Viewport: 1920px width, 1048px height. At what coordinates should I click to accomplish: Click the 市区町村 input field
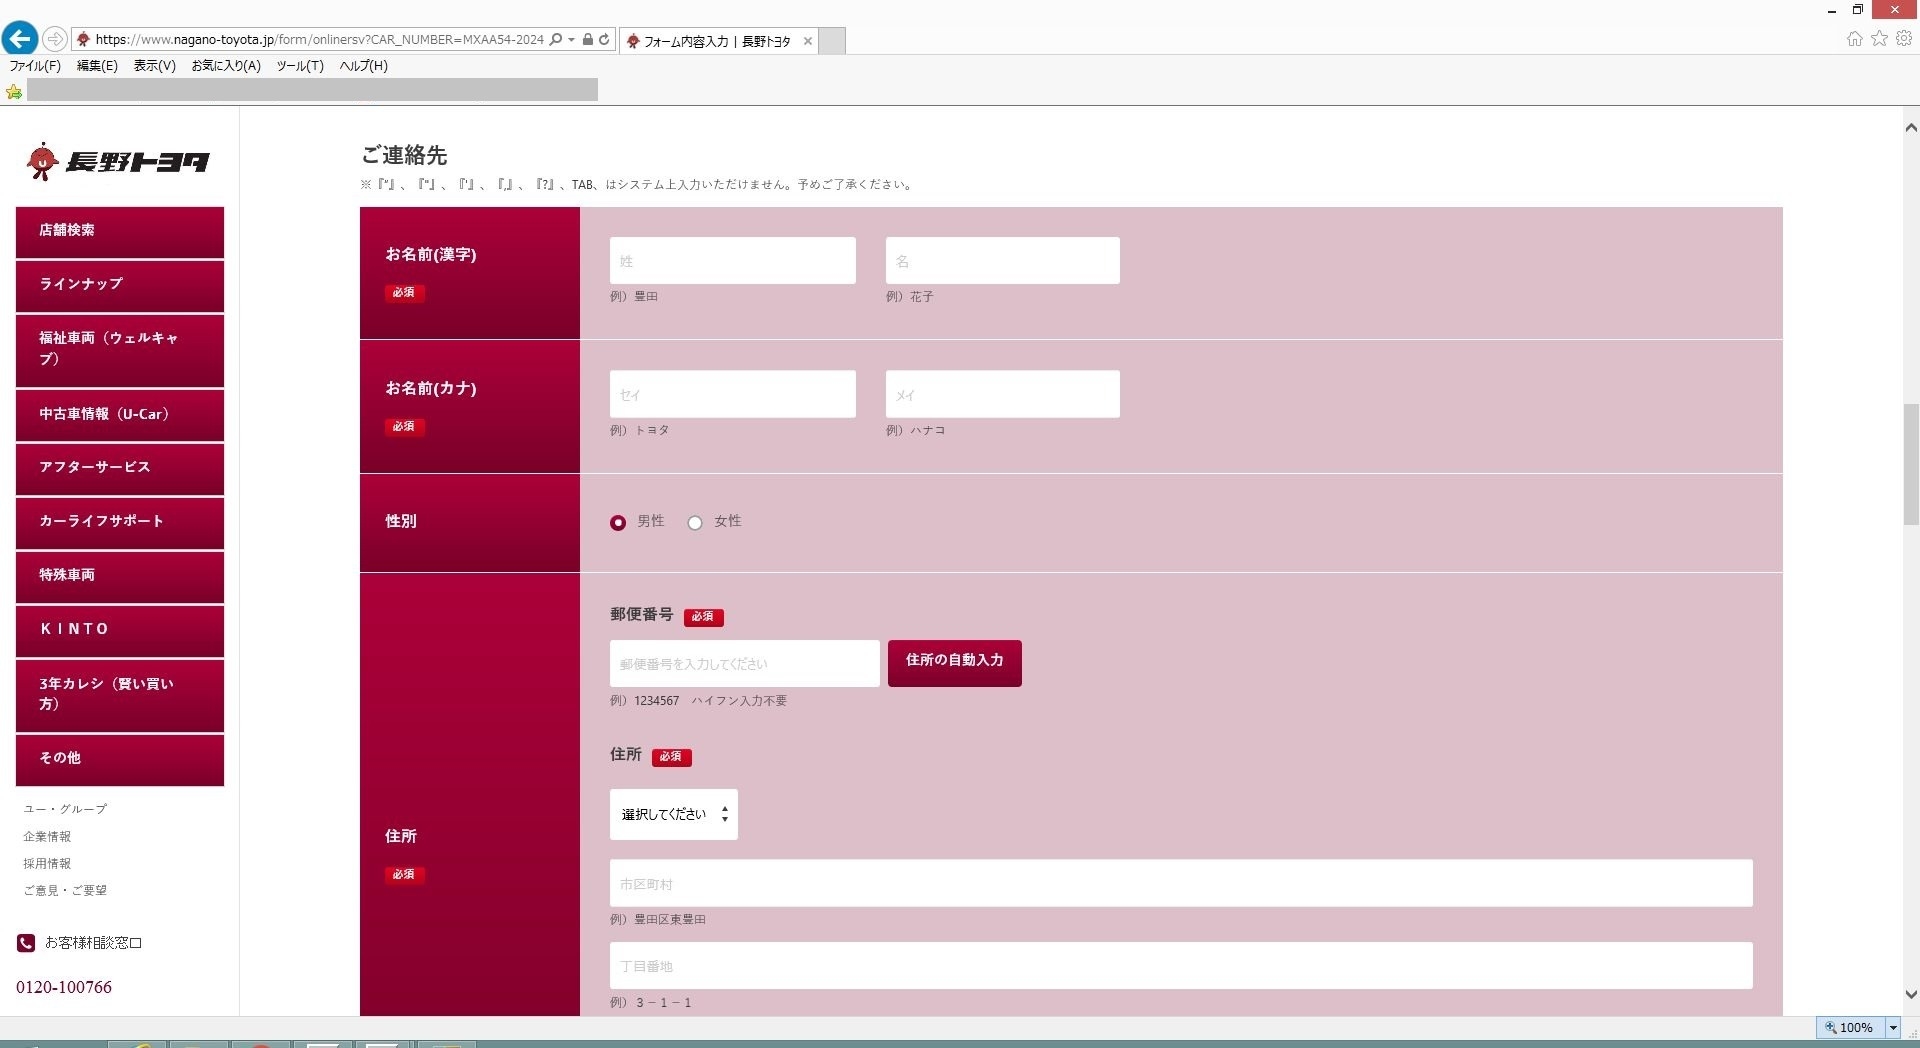click(1181, 883)
